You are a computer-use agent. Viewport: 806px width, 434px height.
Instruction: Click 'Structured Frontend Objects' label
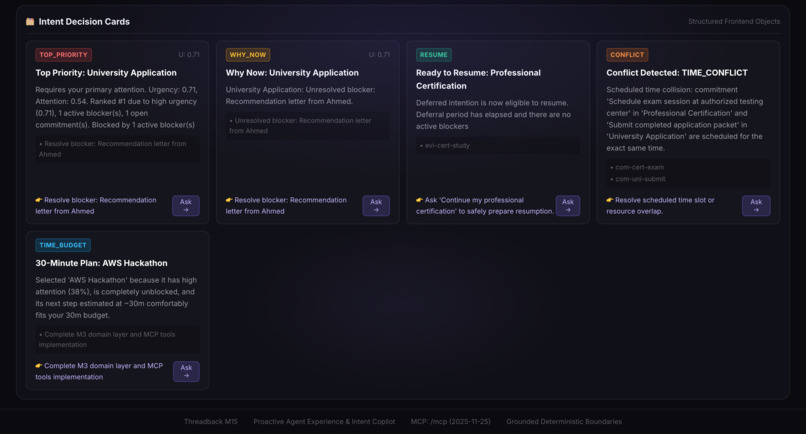[x=734, y=22]
